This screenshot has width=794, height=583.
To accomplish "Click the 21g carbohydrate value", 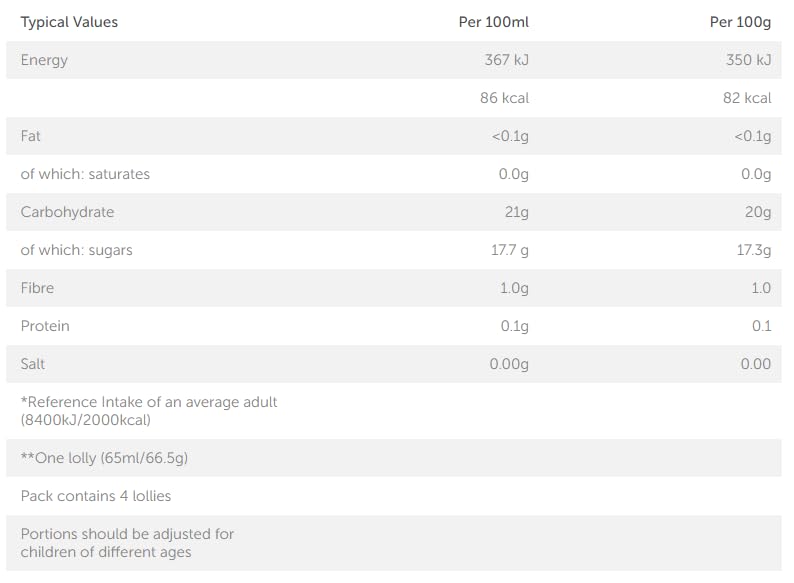I will [x=516, y=212].
